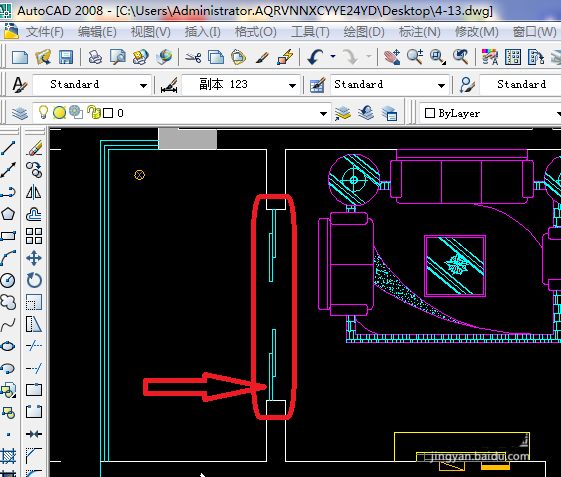Open Dimension menu 标注(N)
Viewport: 561px width, 477px height.
420,32
